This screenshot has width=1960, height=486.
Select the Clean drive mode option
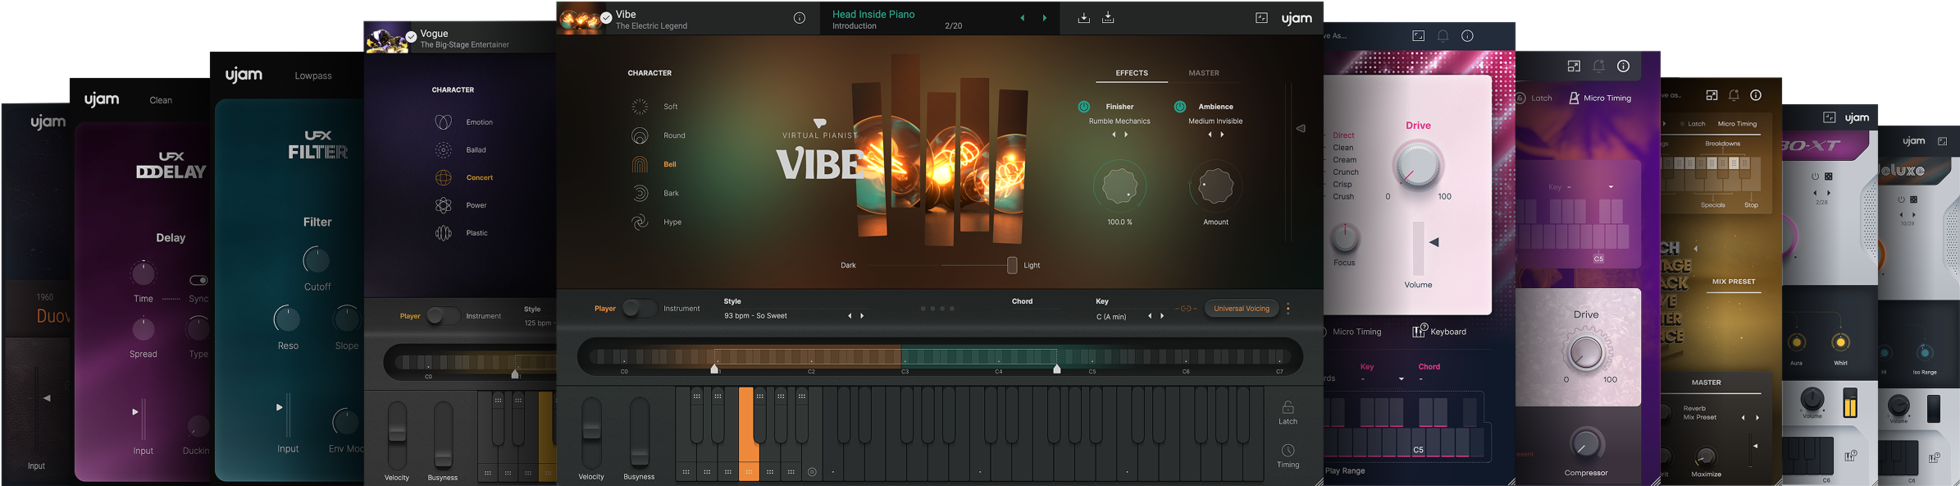(1342, 148)
